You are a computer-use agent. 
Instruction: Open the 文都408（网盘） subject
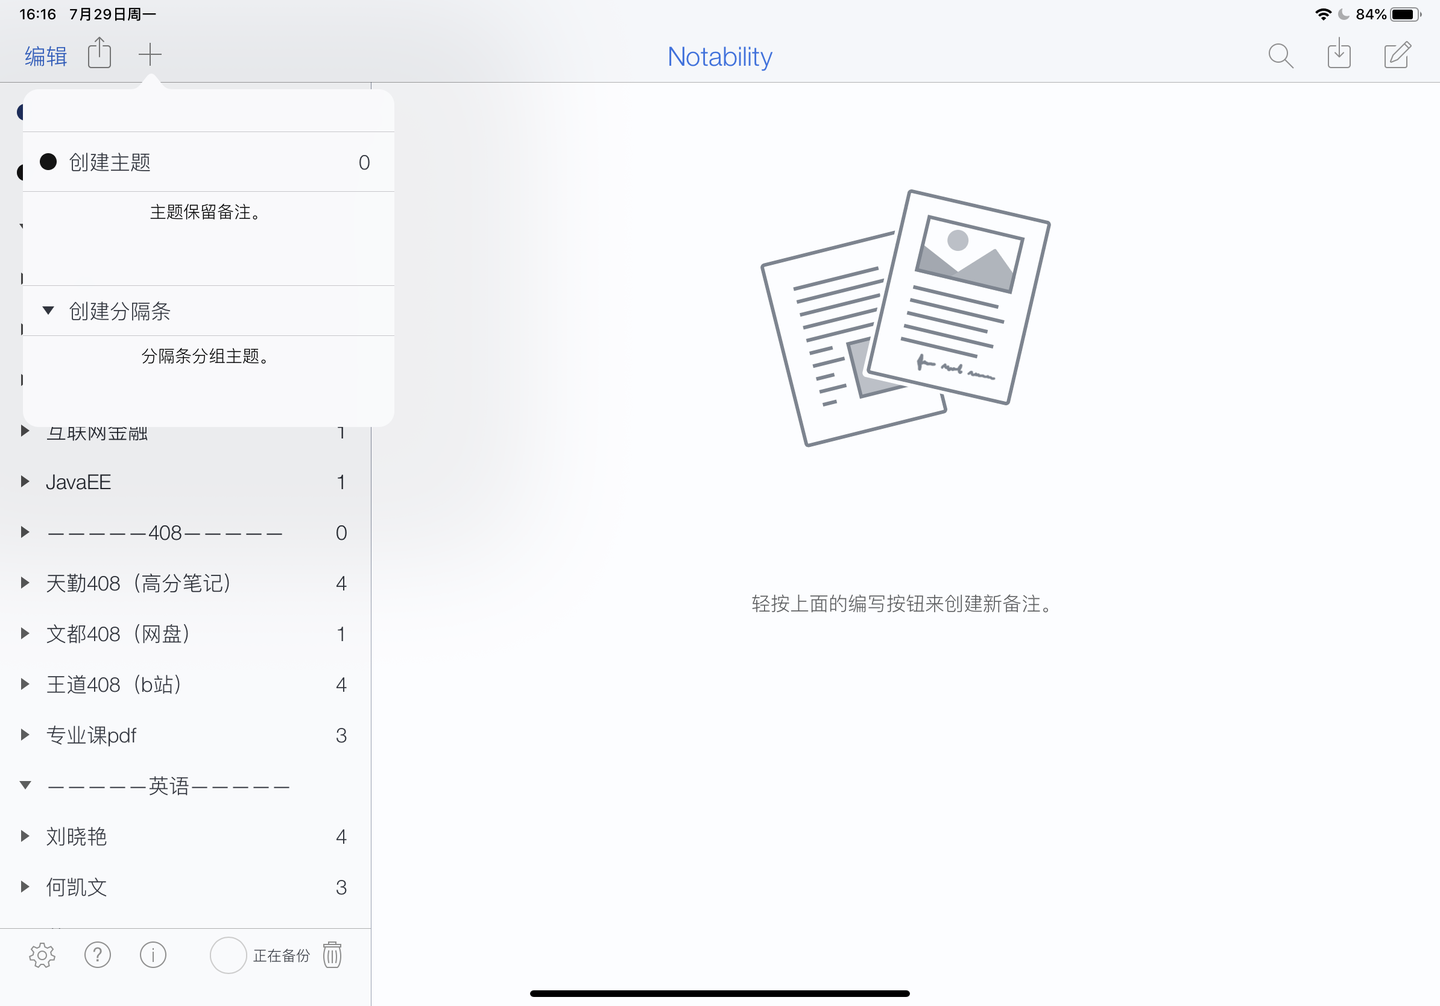(185, 634)
